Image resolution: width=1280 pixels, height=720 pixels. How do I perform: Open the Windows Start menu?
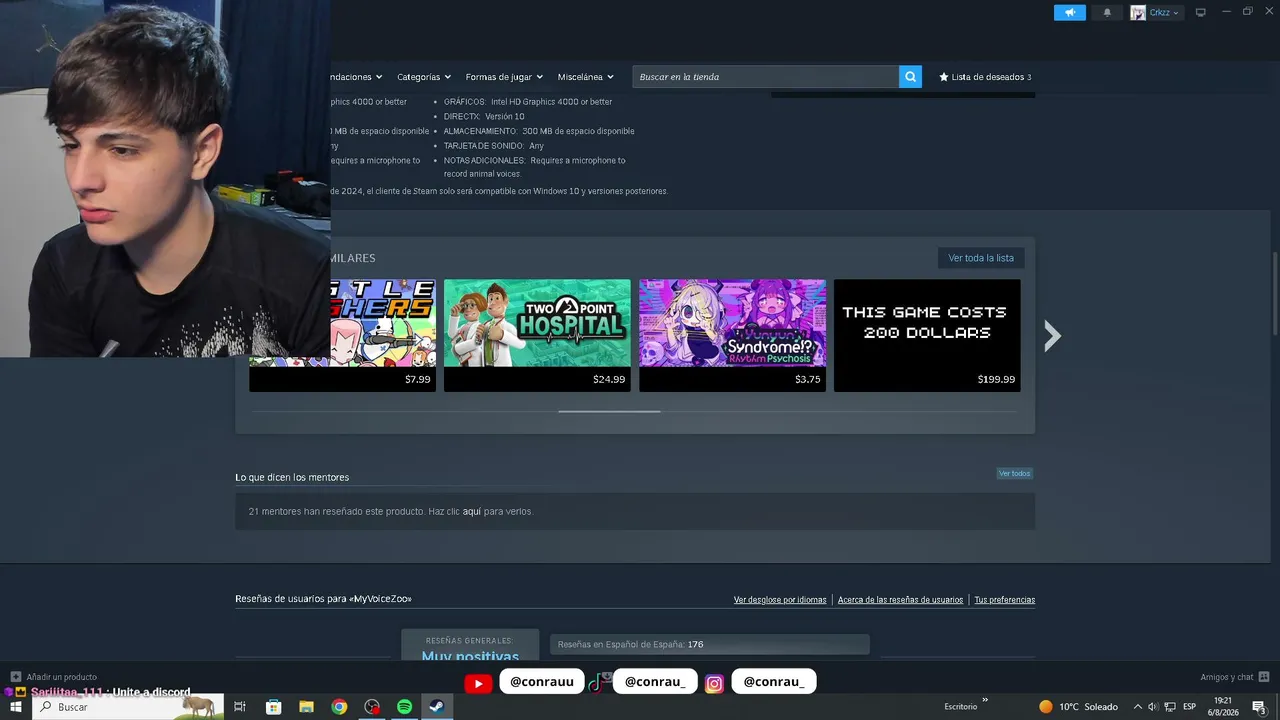(x=16, y=707)
